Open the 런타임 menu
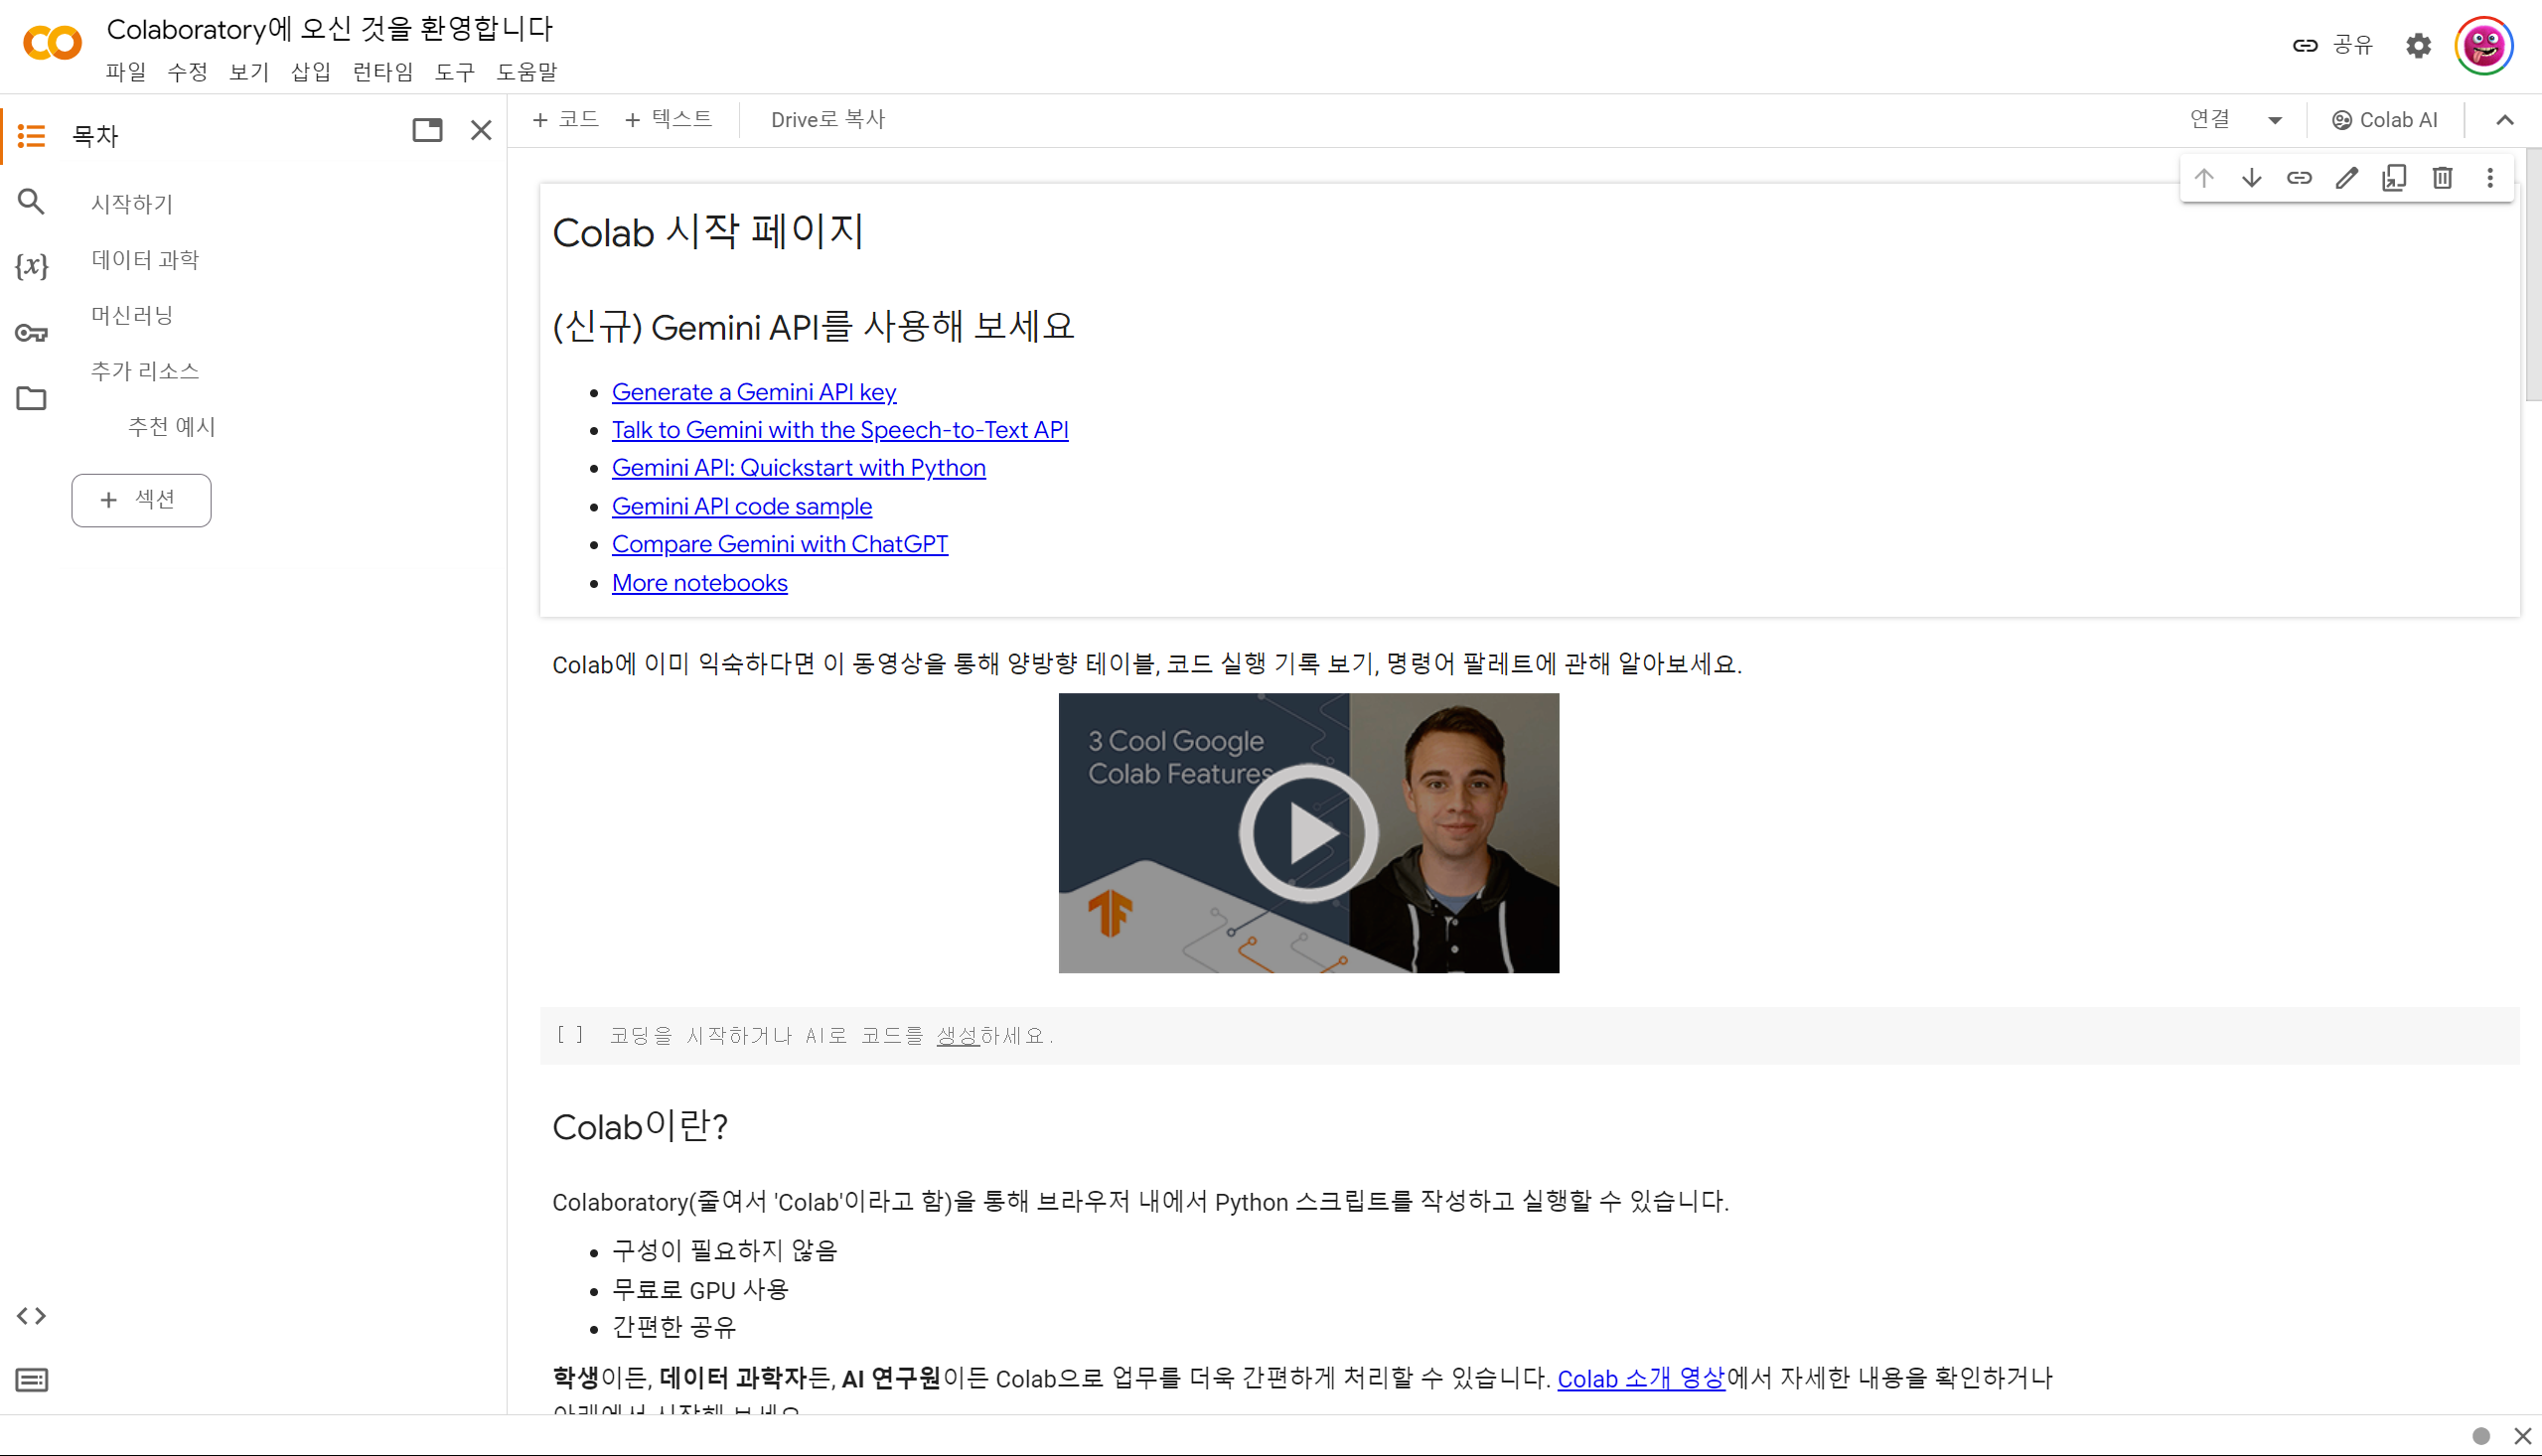Screen dimensions: 2542x1456 [382, 72]
